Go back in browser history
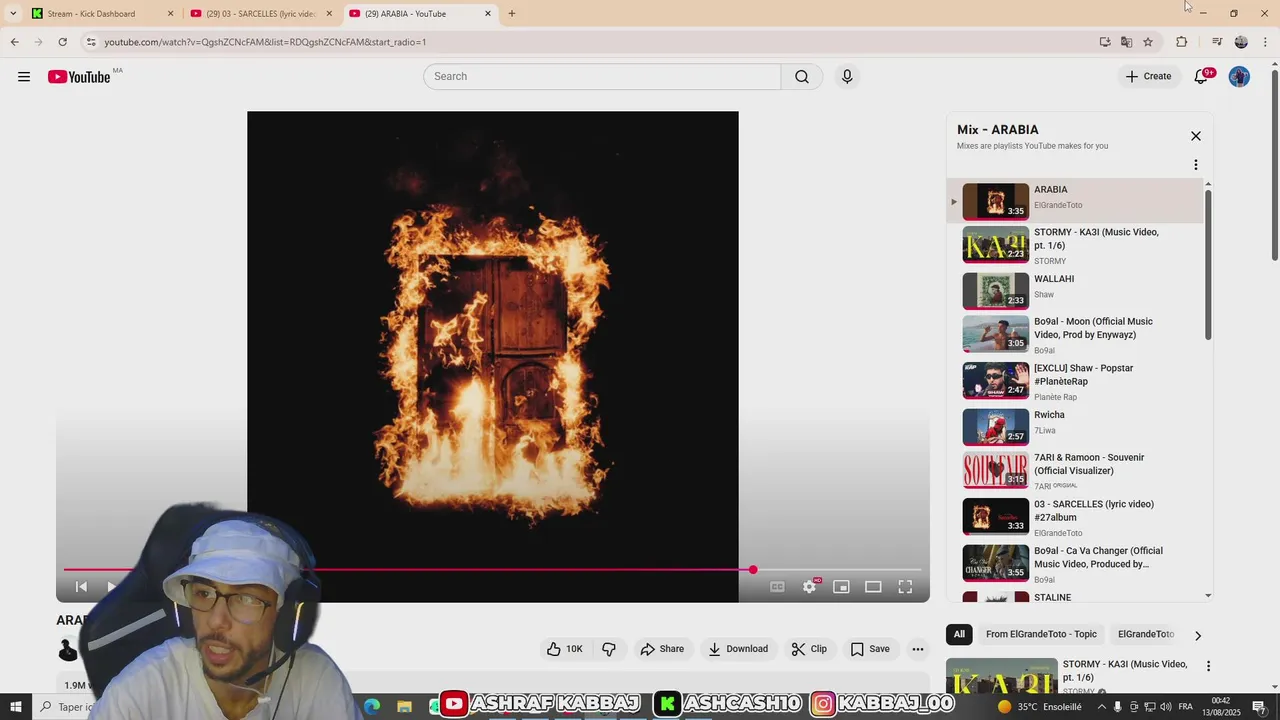 (x=14, y=42)
